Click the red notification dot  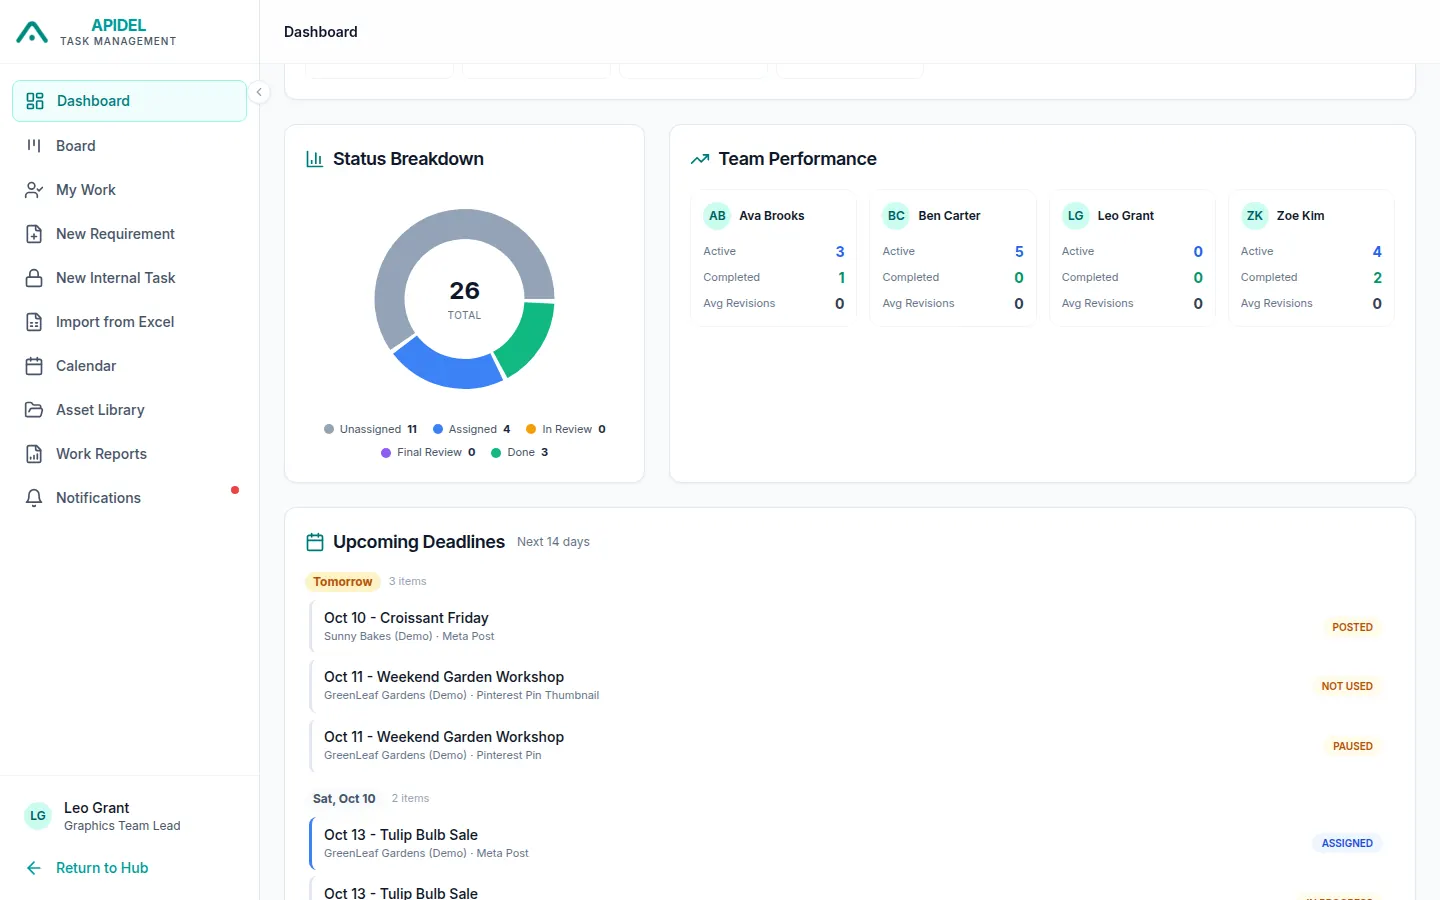coord(235,490)
